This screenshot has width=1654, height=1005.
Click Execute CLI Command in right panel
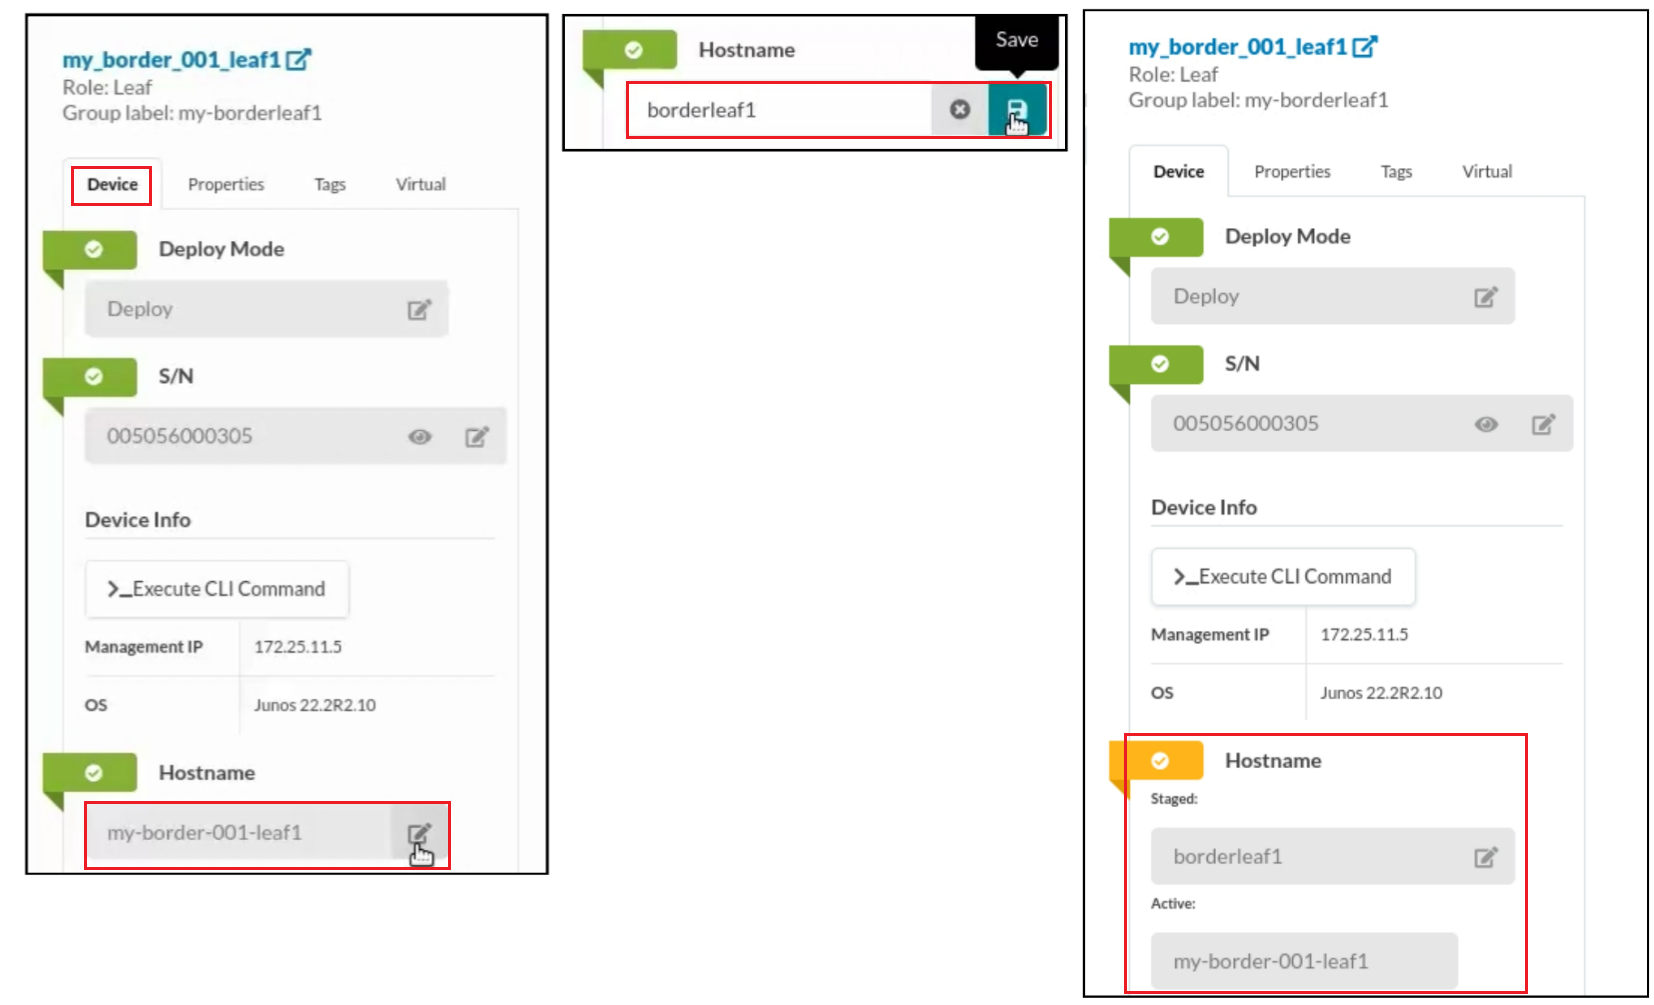1283,577
